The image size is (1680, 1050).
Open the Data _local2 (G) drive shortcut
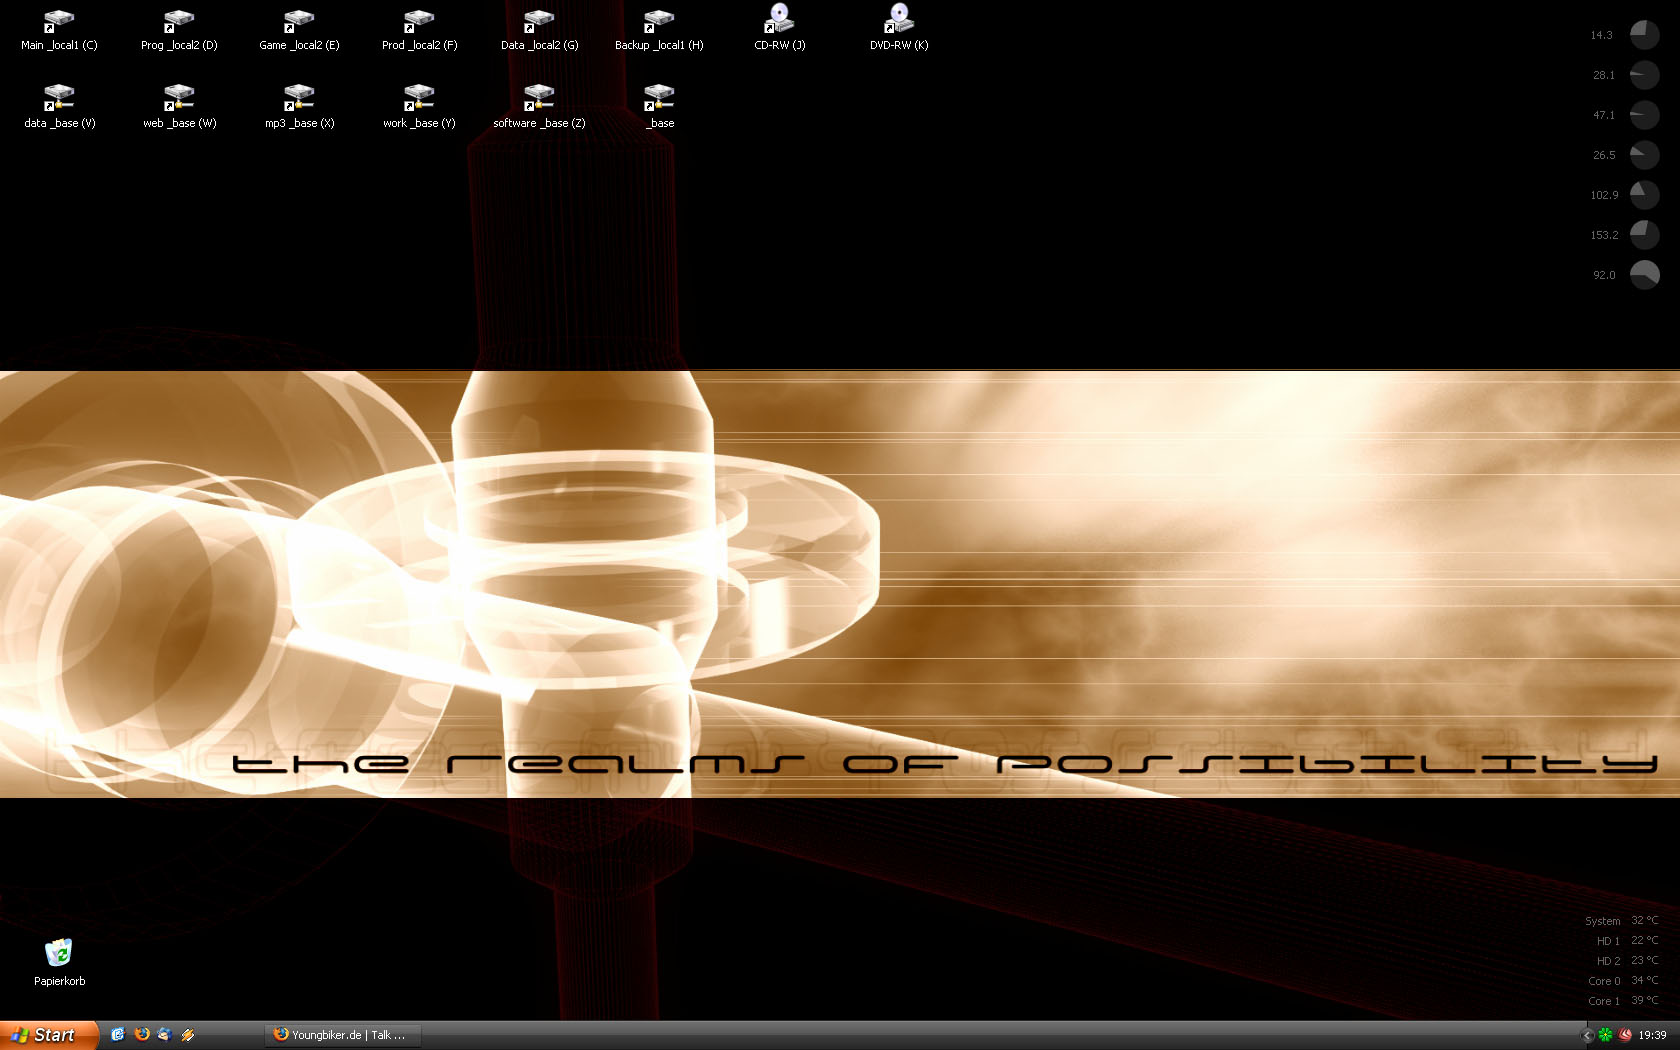pyautogui.click(x=539, y=30)
